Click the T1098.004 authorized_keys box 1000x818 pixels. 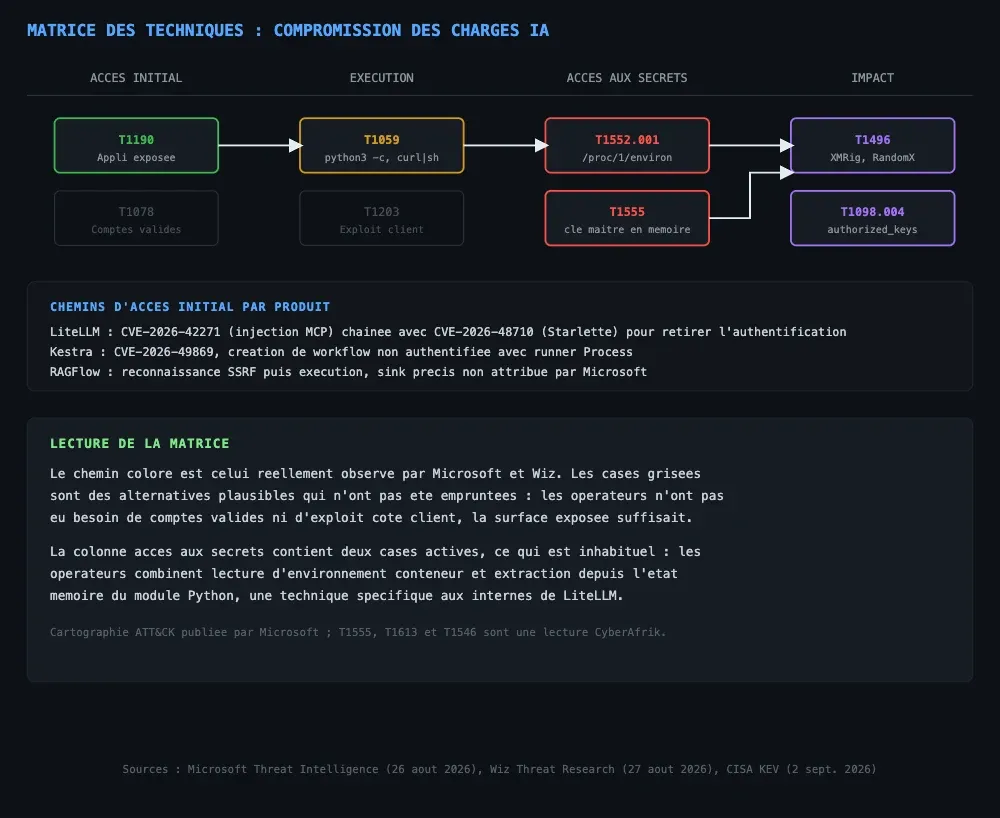872,218
